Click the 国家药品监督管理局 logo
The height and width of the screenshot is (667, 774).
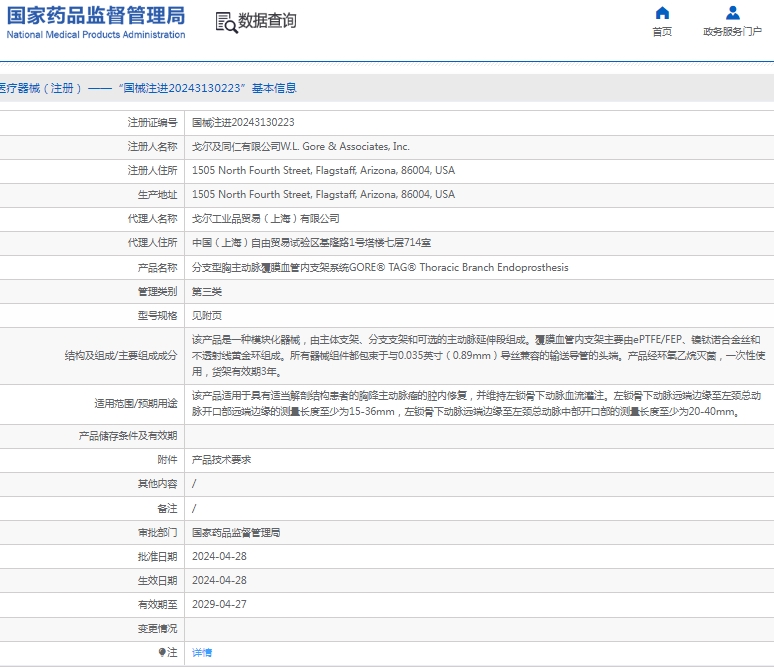96,16
